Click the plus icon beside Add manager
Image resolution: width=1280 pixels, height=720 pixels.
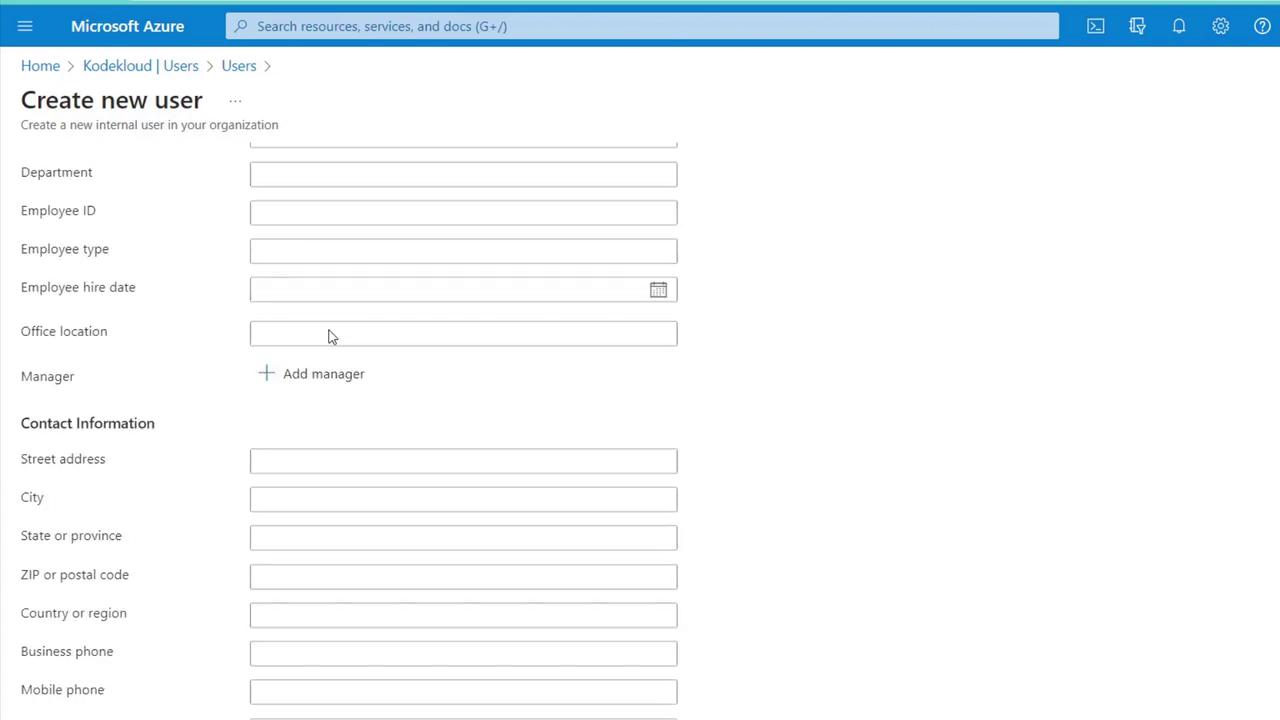click(x=266, y=373)
